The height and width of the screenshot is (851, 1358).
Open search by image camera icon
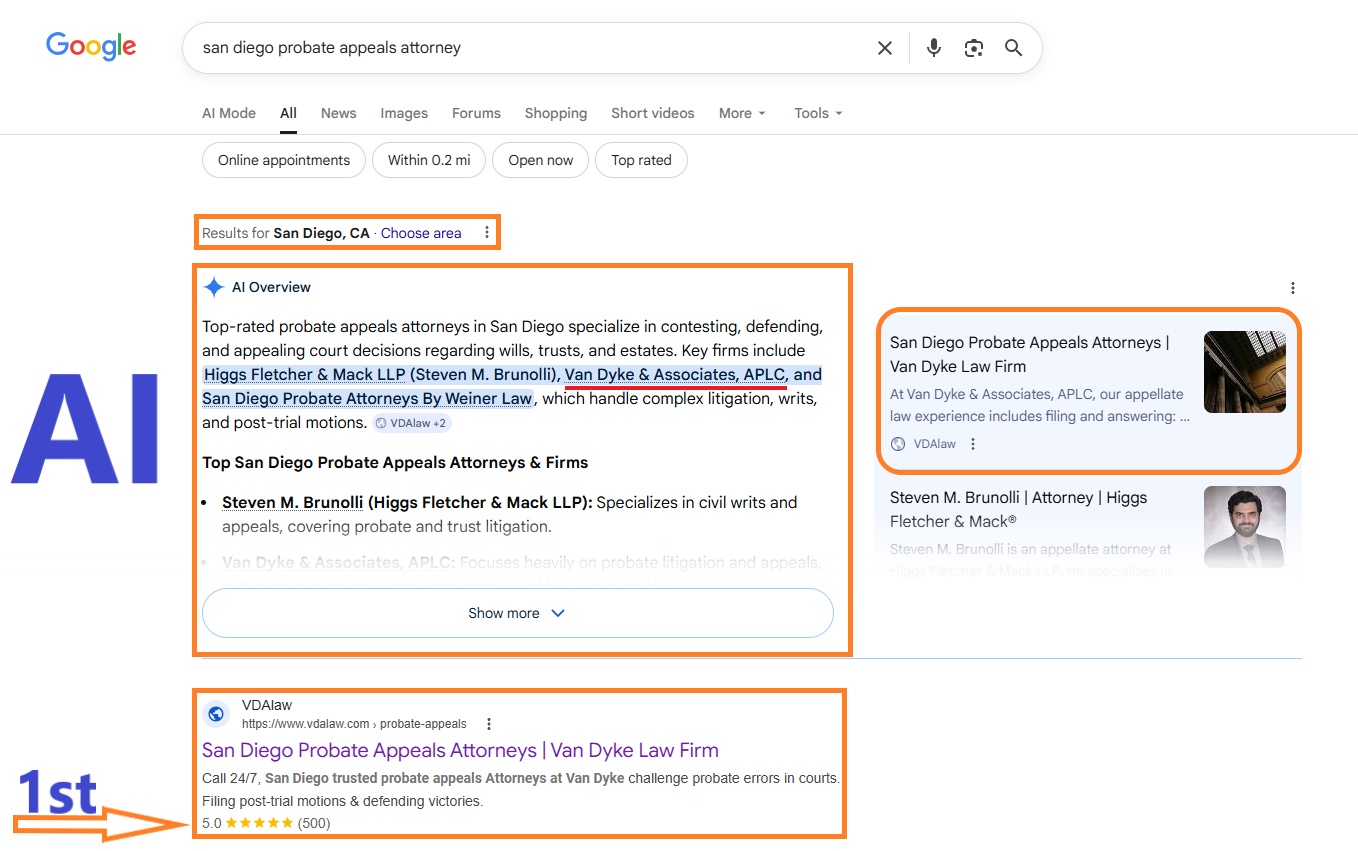coord(973,48)
